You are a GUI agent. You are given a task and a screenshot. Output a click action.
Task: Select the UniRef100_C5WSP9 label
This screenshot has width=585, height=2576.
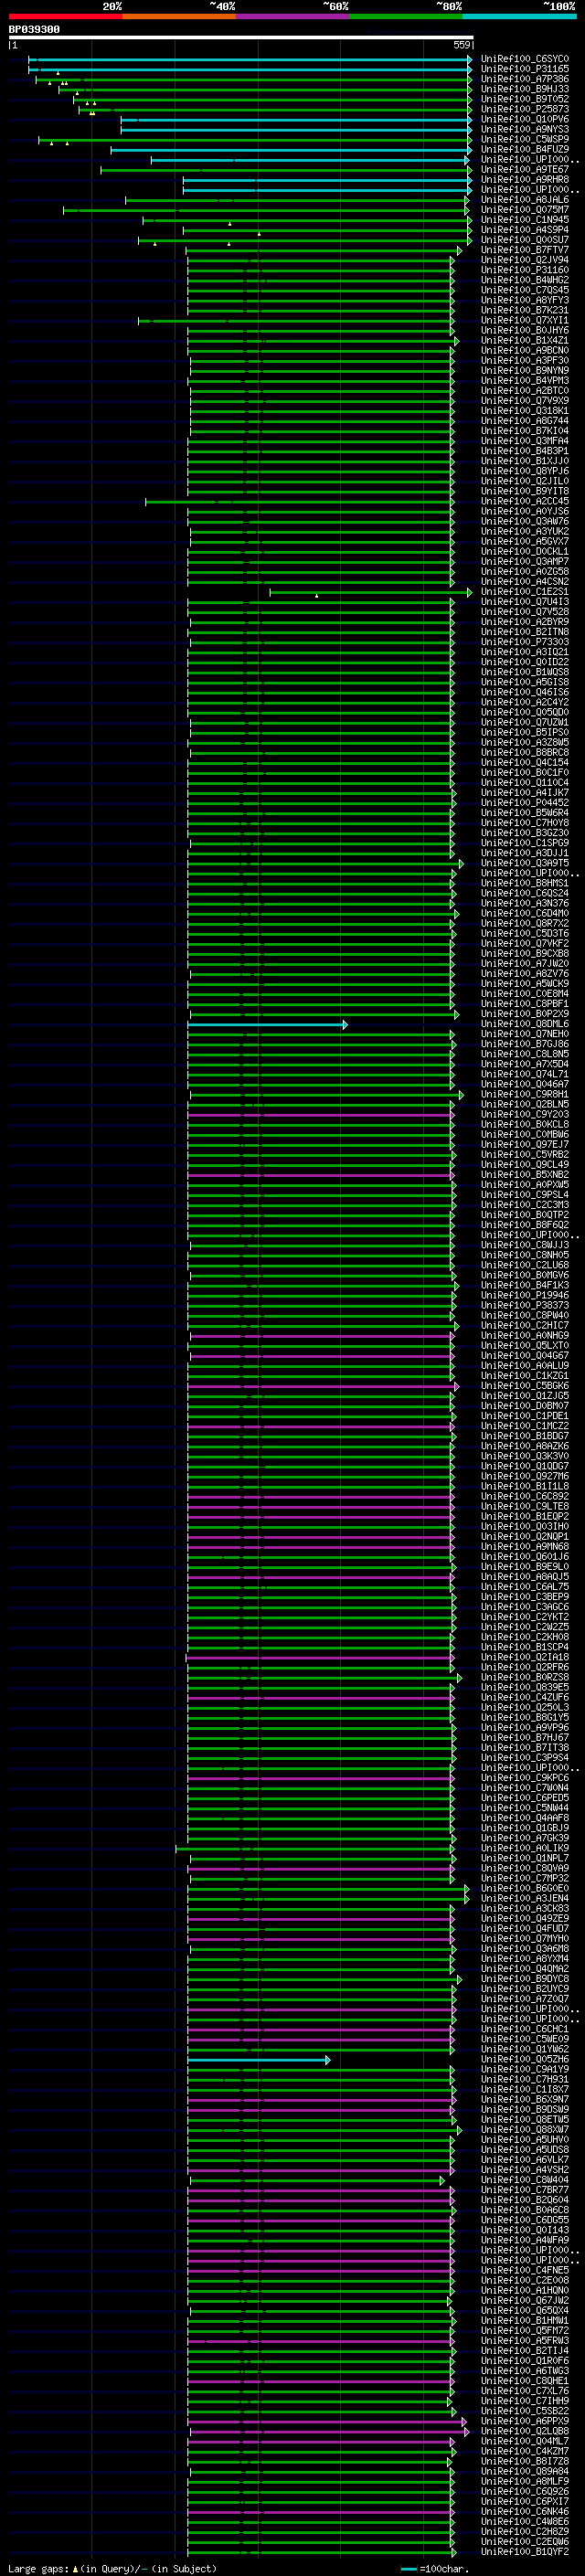[525, 139]
